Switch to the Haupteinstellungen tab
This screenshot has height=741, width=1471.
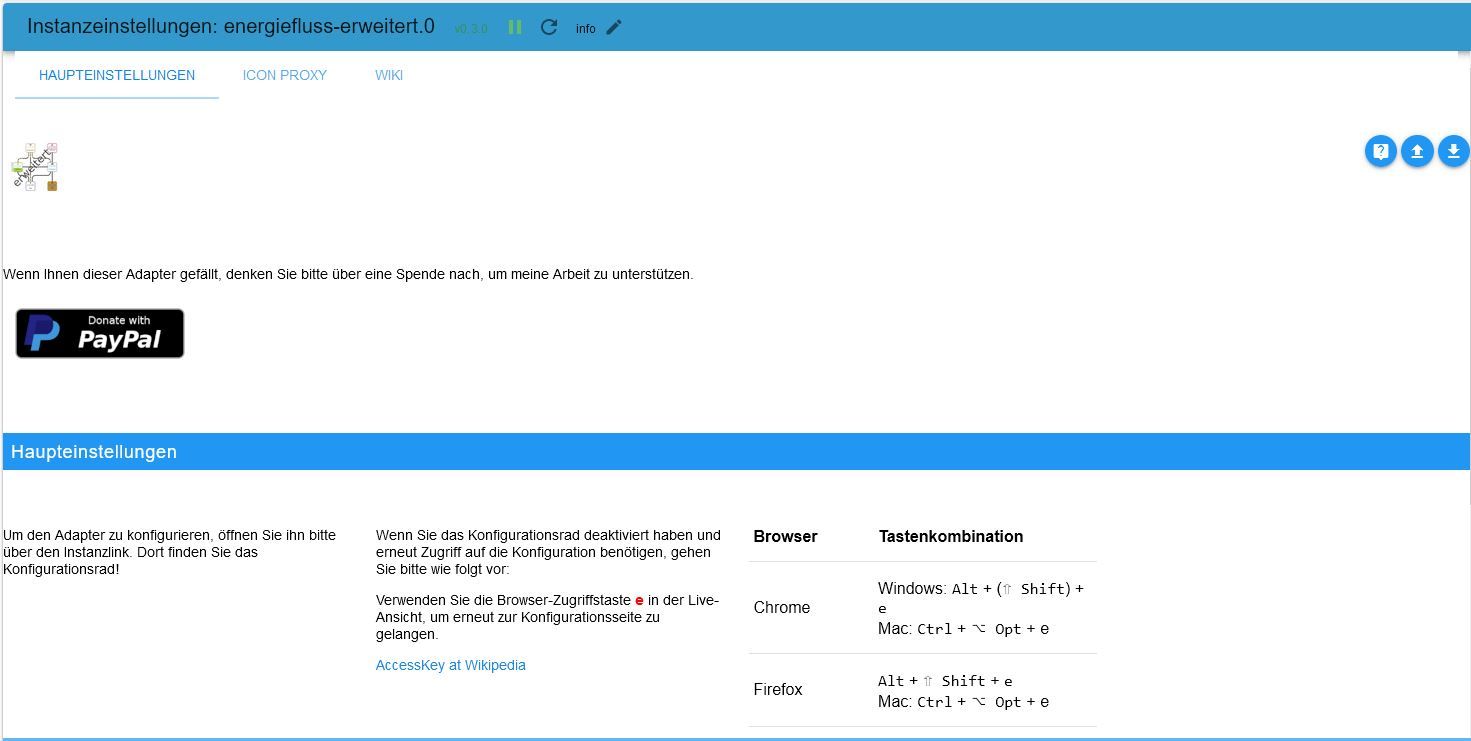tap(117, 75)
